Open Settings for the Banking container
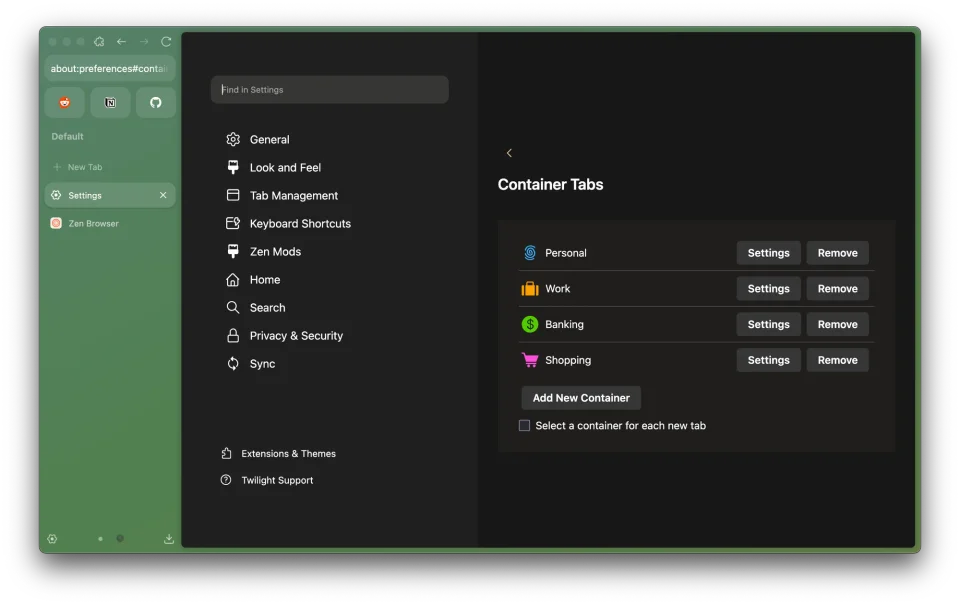The height and width of the screenshot is (605, 960). click(x=768, y=325)
